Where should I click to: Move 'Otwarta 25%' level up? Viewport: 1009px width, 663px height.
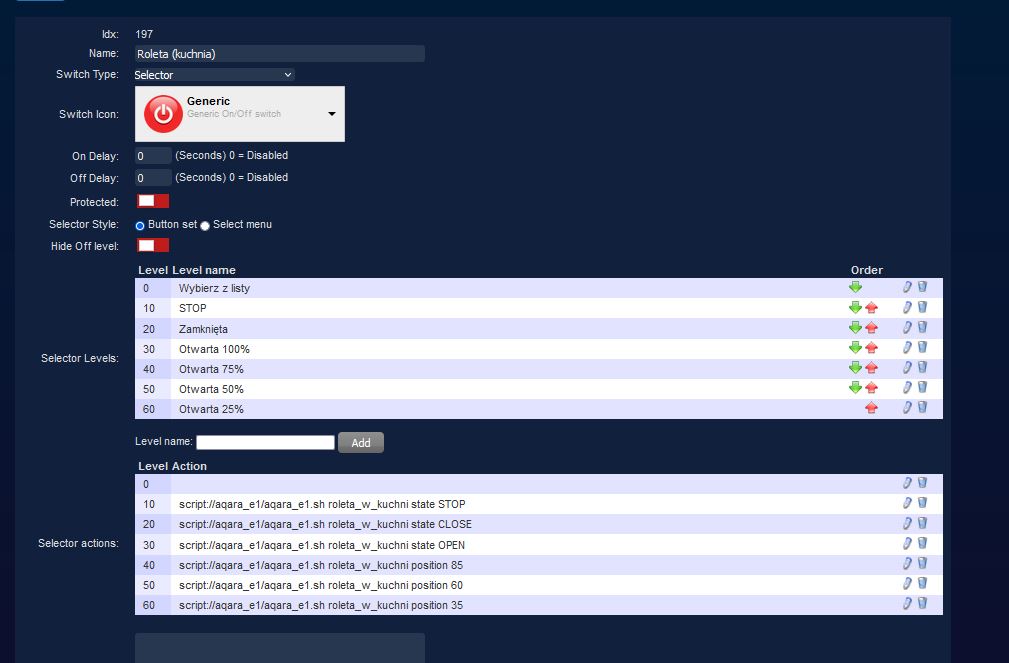[x=871, y=407]
